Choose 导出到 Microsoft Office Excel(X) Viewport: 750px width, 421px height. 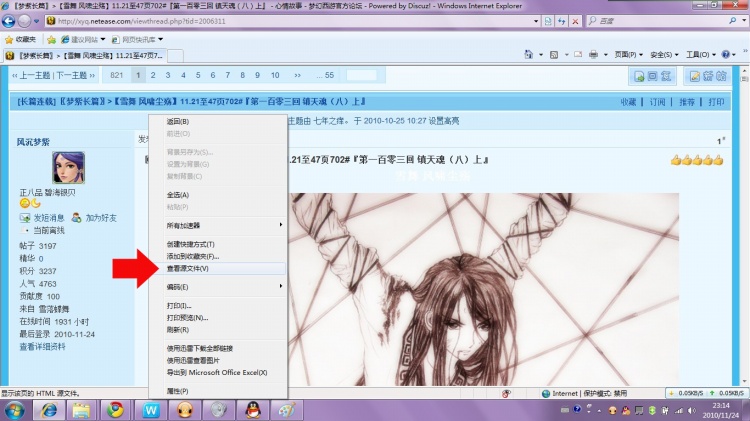[x=219, y=372]
